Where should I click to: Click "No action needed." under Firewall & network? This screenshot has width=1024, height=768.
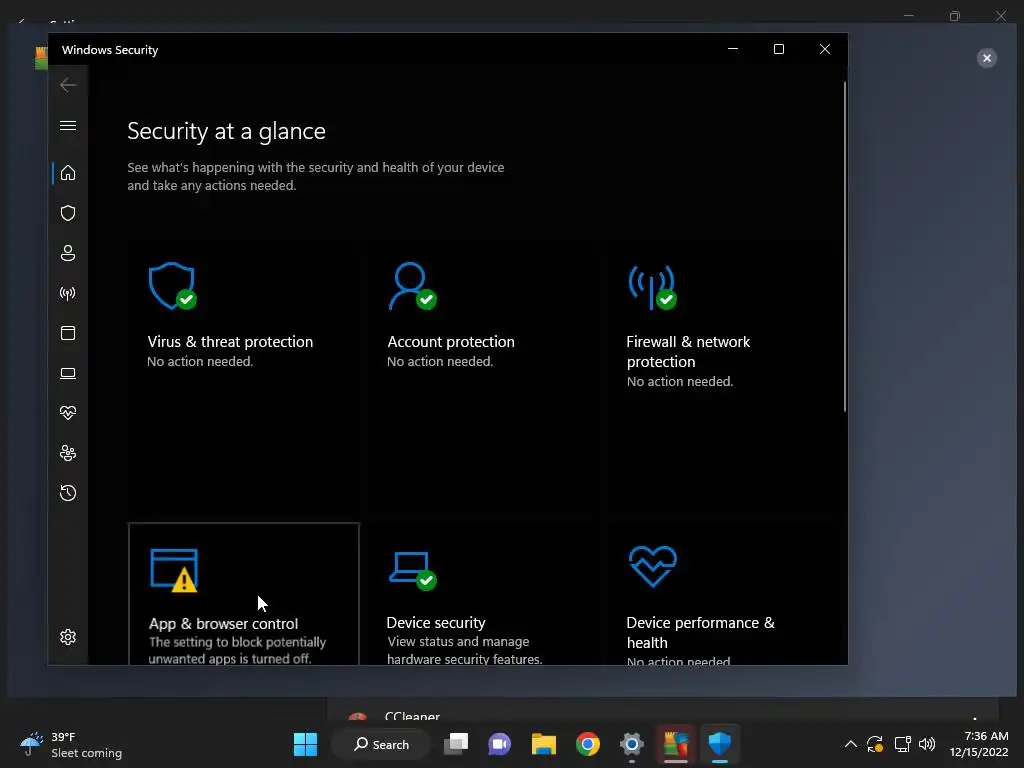coord(680,381)
